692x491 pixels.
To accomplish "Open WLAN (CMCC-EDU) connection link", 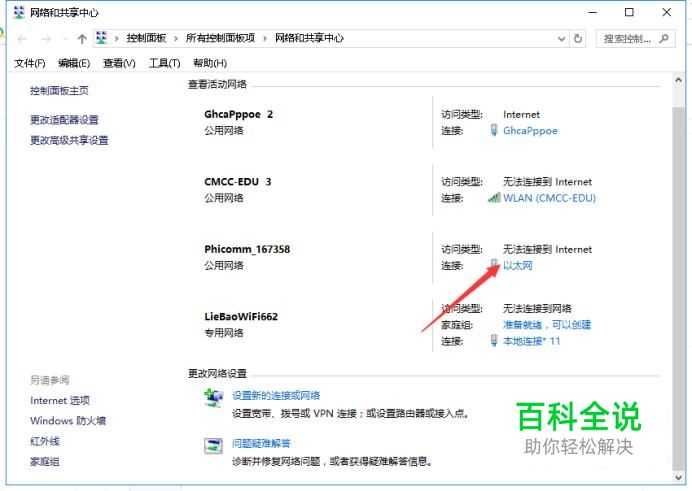I will [x=549, y=198].
